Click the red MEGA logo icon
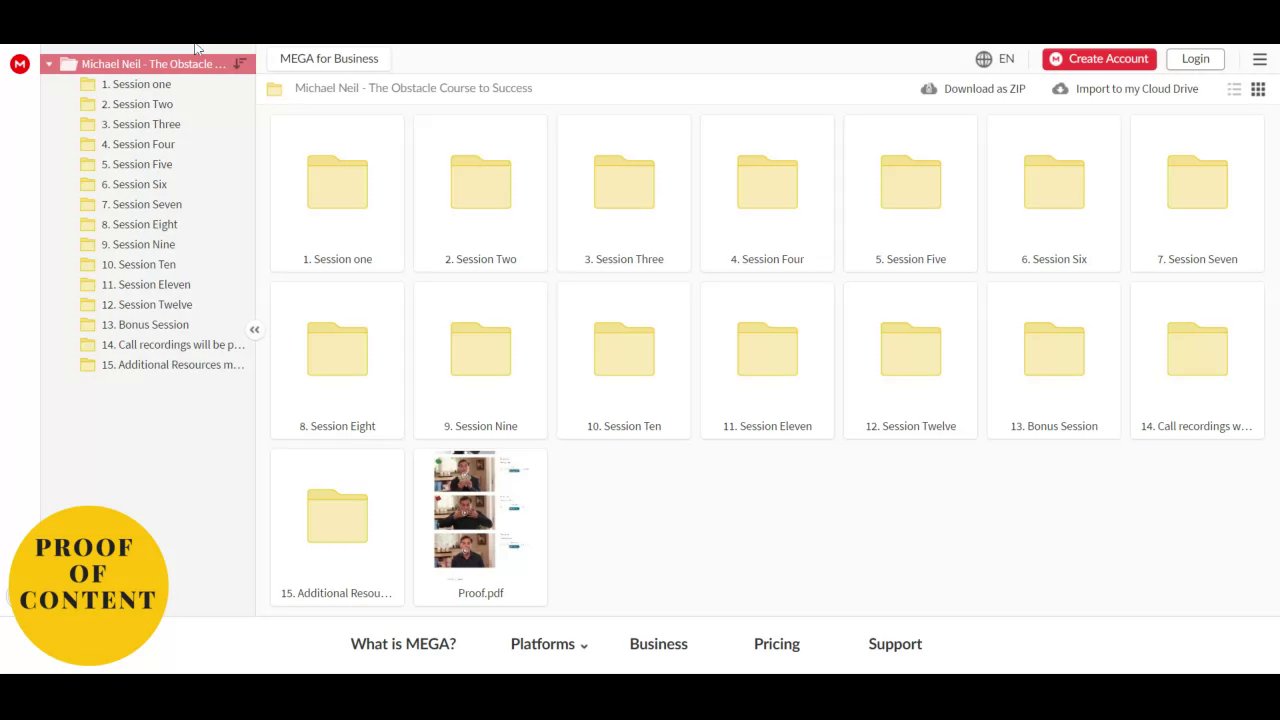Viewport: 1280px width, 720px height. pyautogui.click(x=19, y=64)
